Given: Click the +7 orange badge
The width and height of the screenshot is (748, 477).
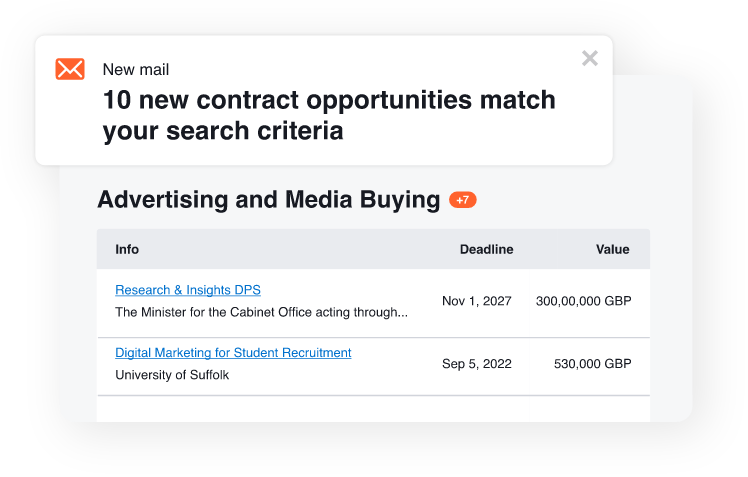Looking at the screenshot, I should (462, 200).
